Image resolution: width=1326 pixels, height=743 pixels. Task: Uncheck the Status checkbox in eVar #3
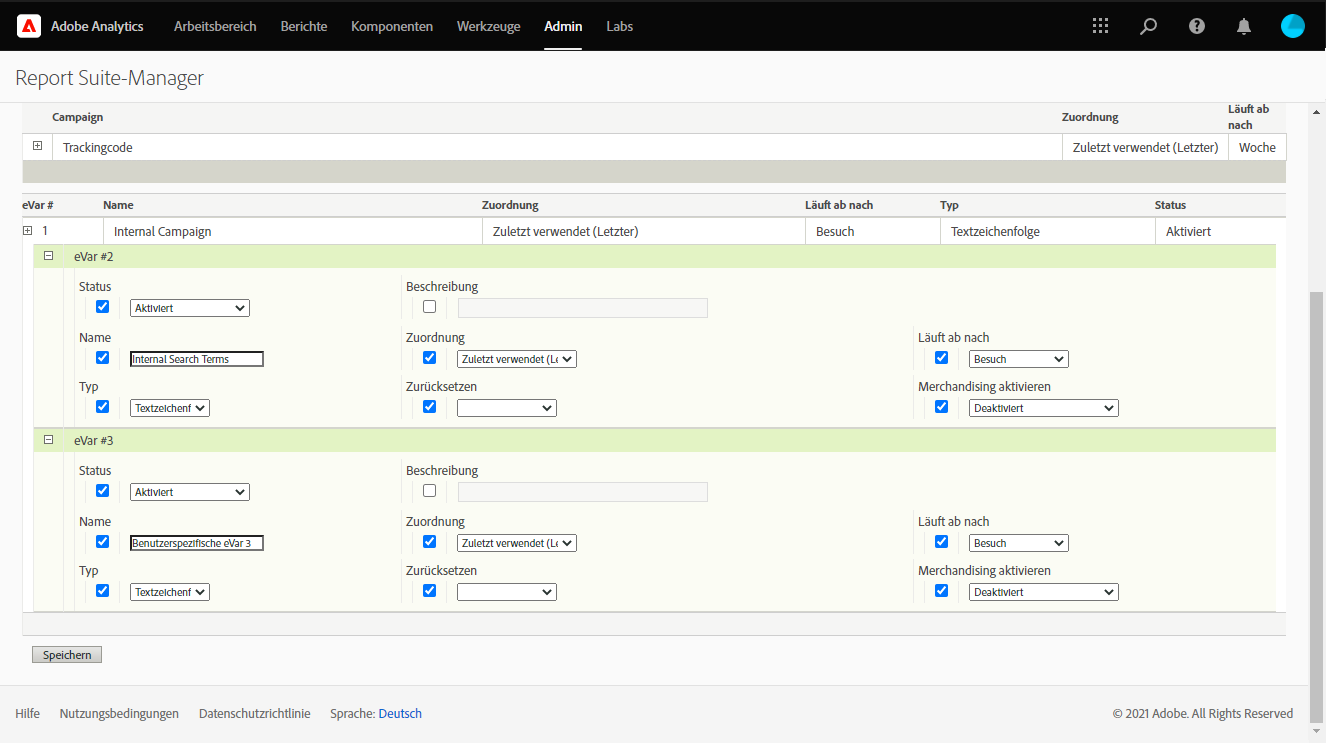click(102, 491)
